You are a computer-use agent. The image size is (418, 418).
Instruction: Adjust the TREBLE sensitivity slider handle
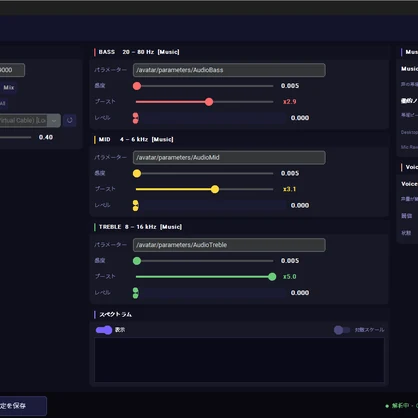pos(137,261)
